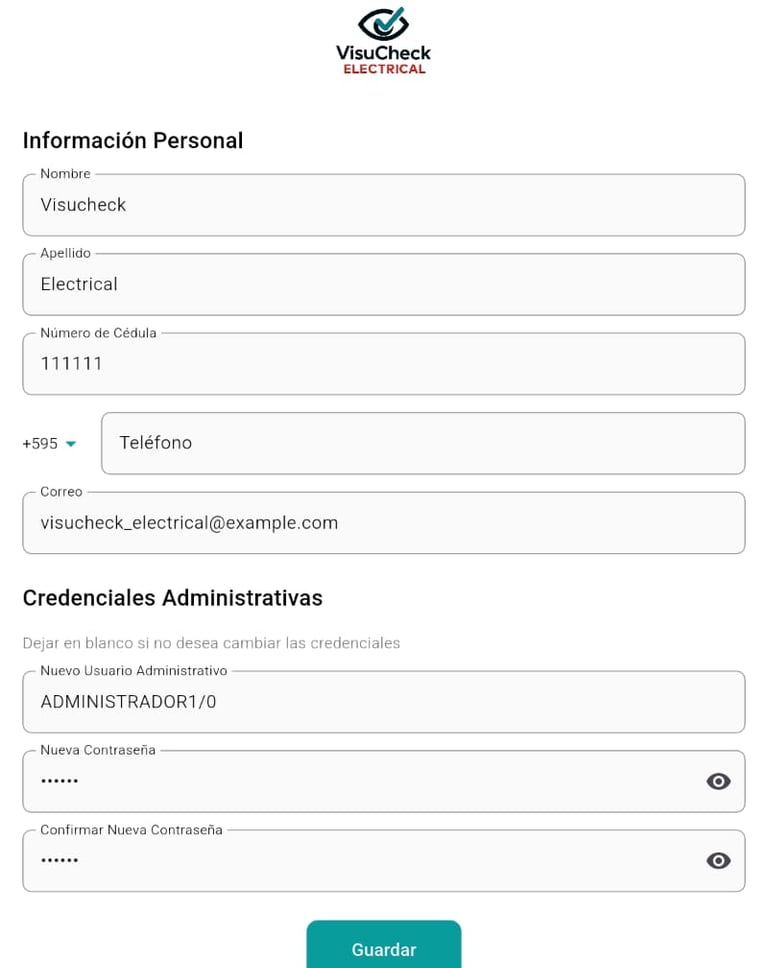Edit the Correo email field

[x=384, y=523]
